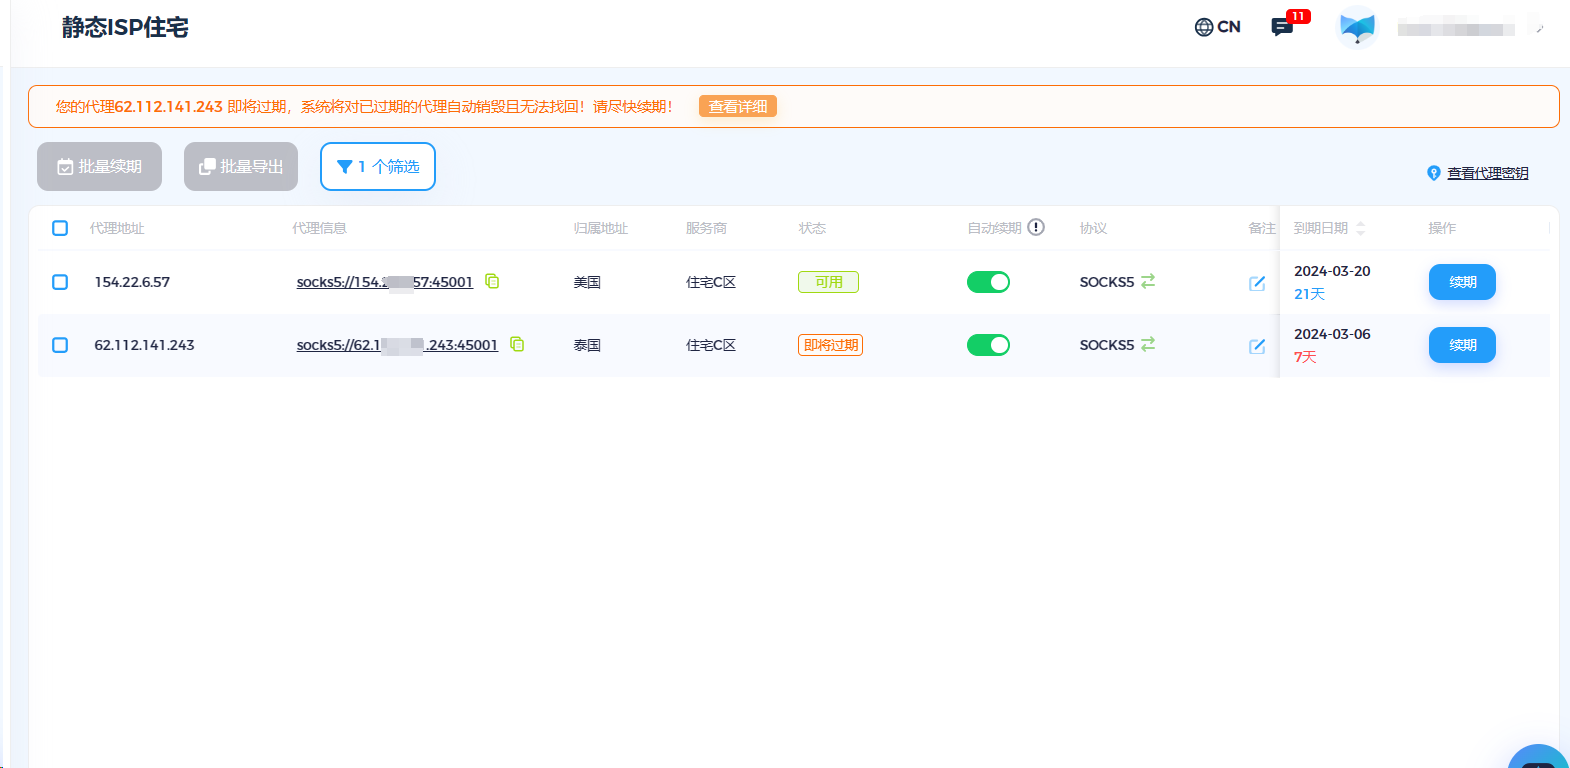The width and height of the screenshot is (1570, 768).
Task: Renew proxy expiring 2024-03-06
Action: click(1462, 345)
